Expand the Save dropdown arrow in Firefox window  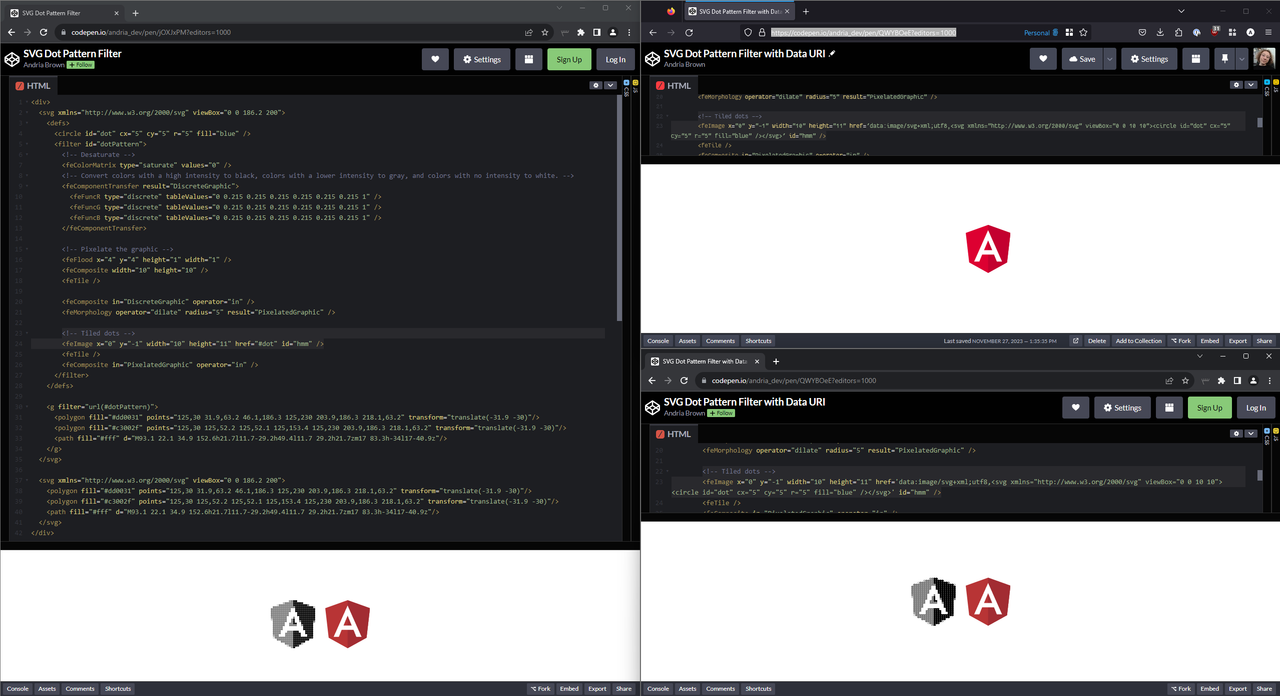(1109, 59)
